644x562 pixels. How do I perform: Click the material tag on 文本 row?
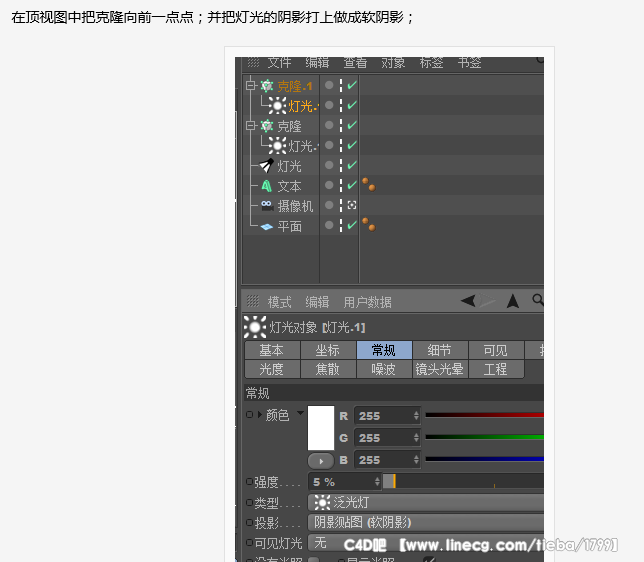[369, 184]
